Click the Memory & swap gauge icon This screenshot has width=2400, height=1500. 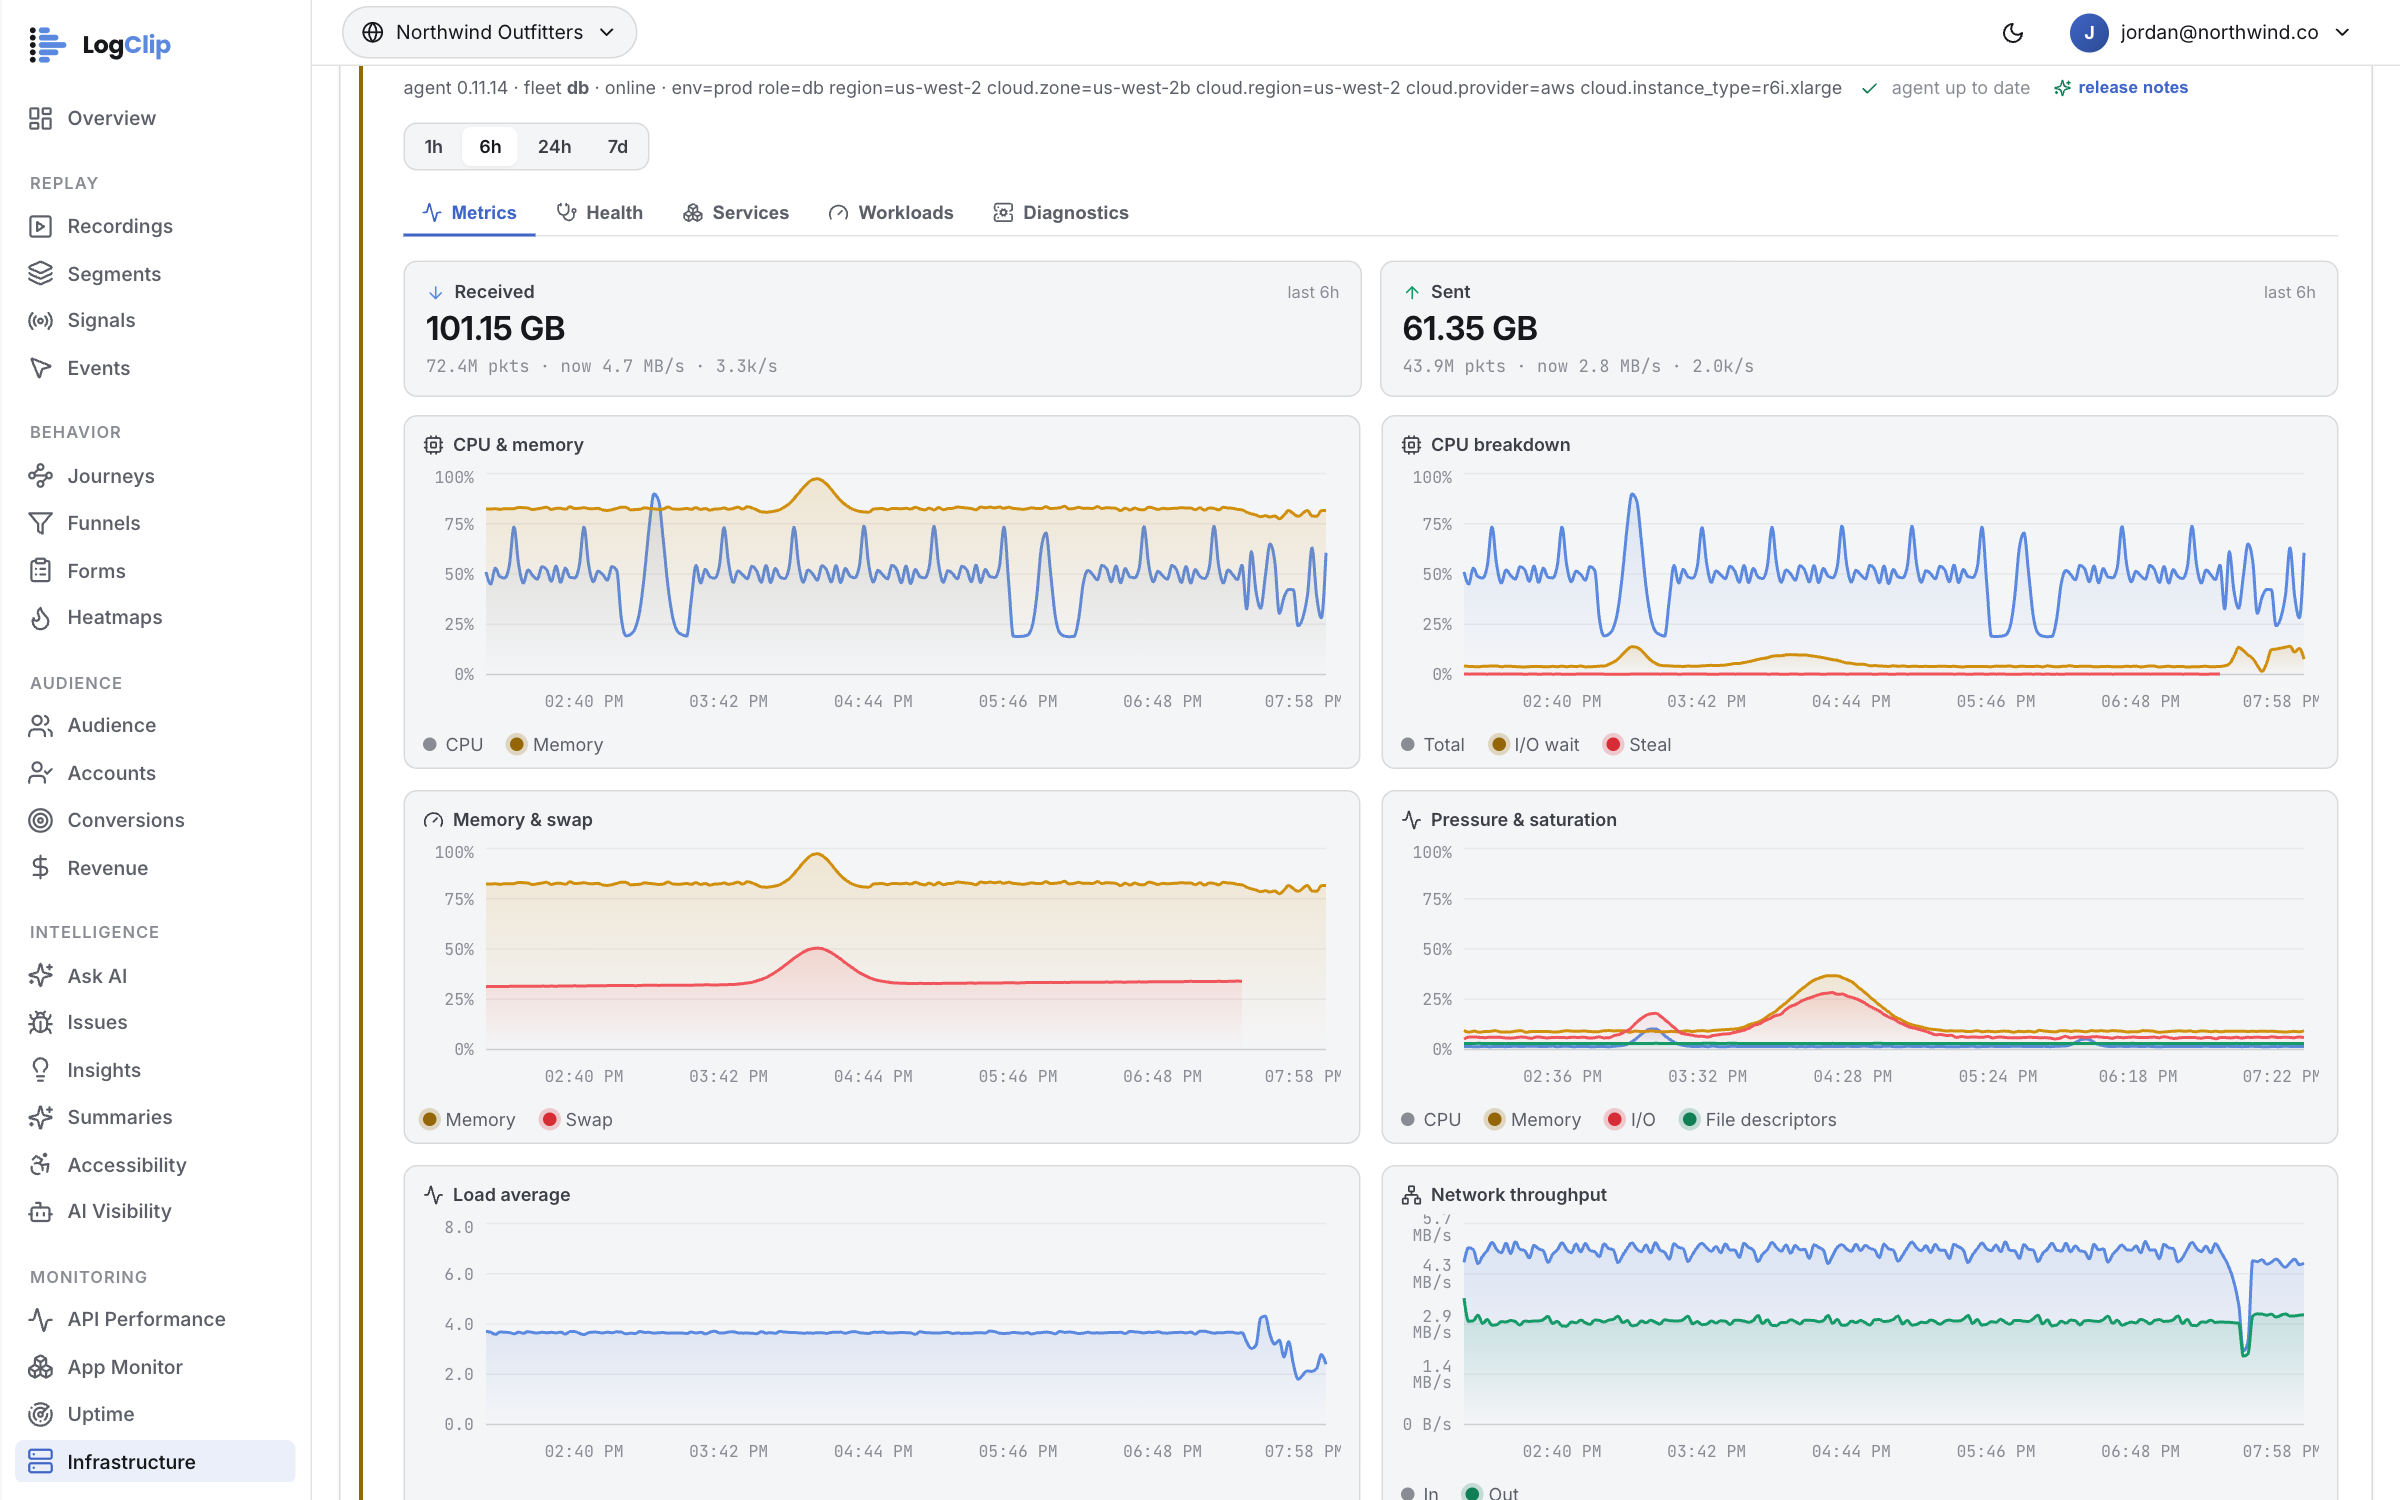coord(433,820)
